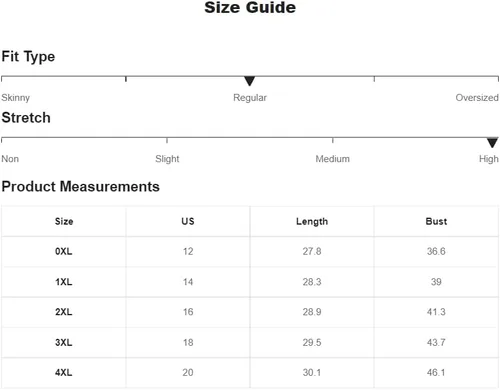
Task: Click the 46.1 bust value cell
Action: click(436, 373)
